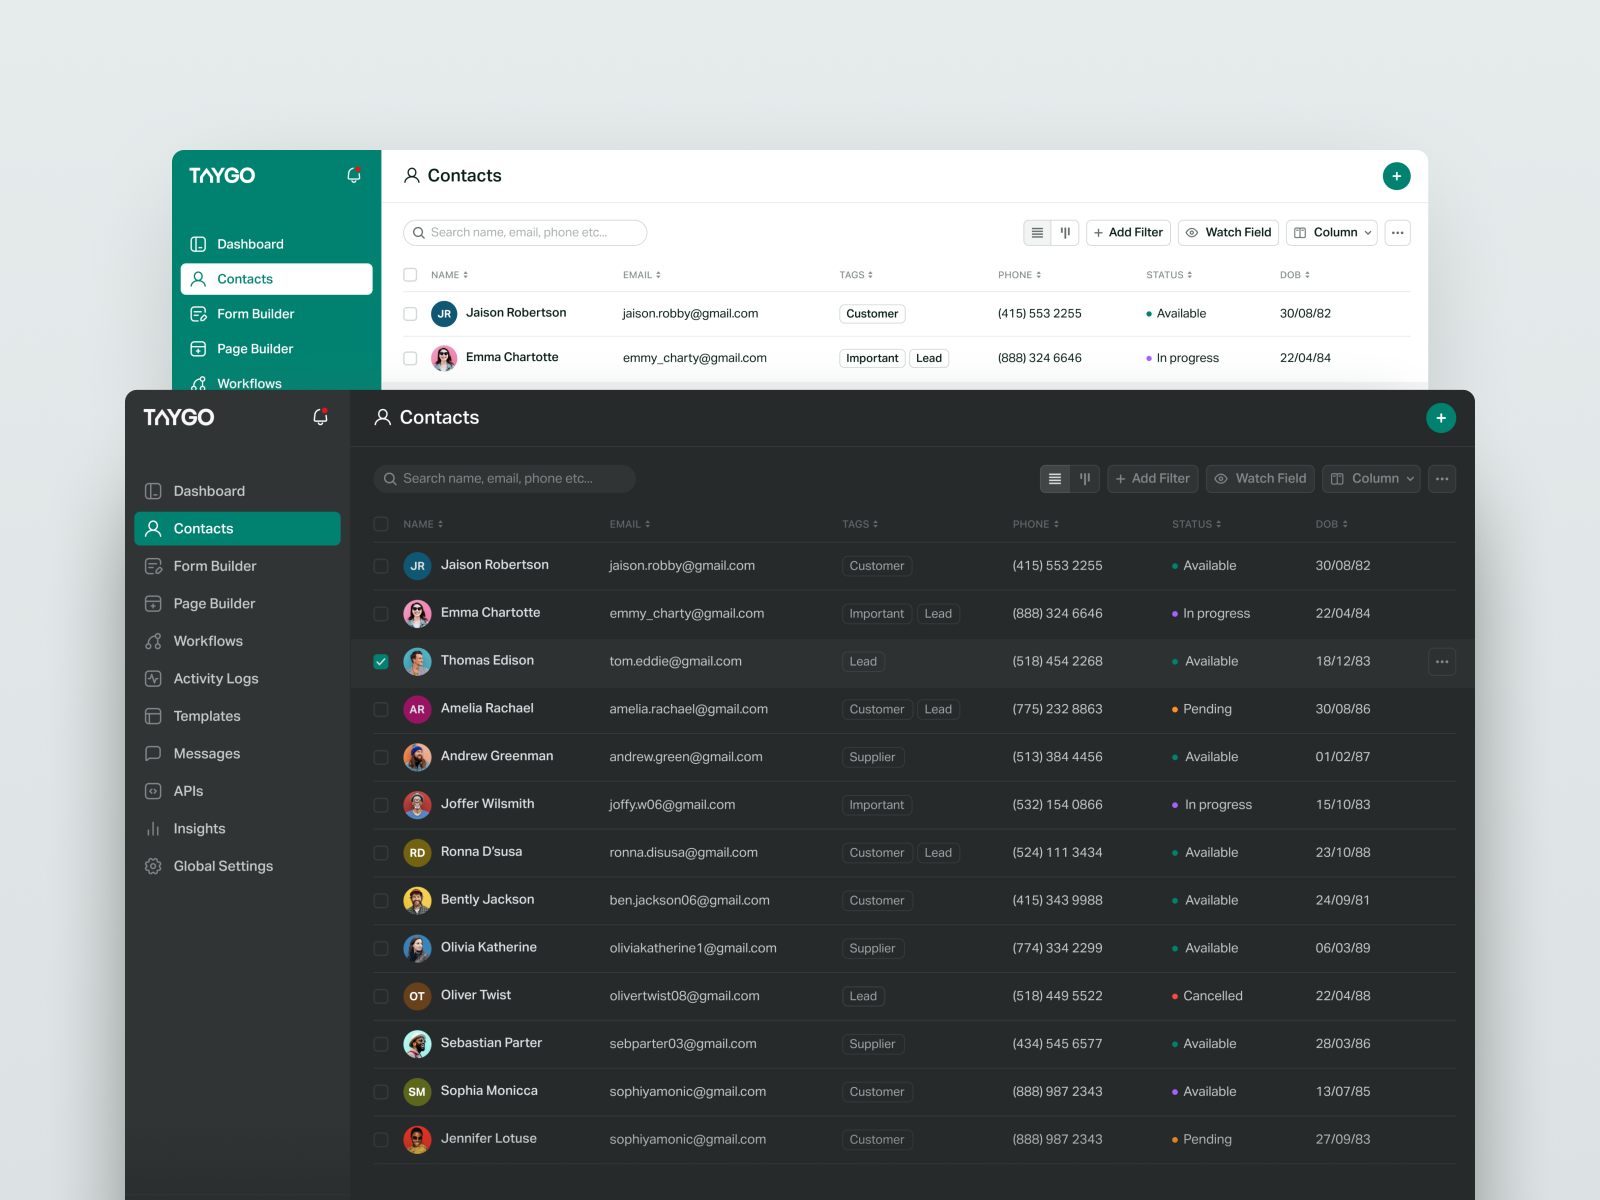The width and height of the screenshot is (1600, 1200).
Task: Uncheck the Thomas Edison row checkbox
Action: [381, 661]
